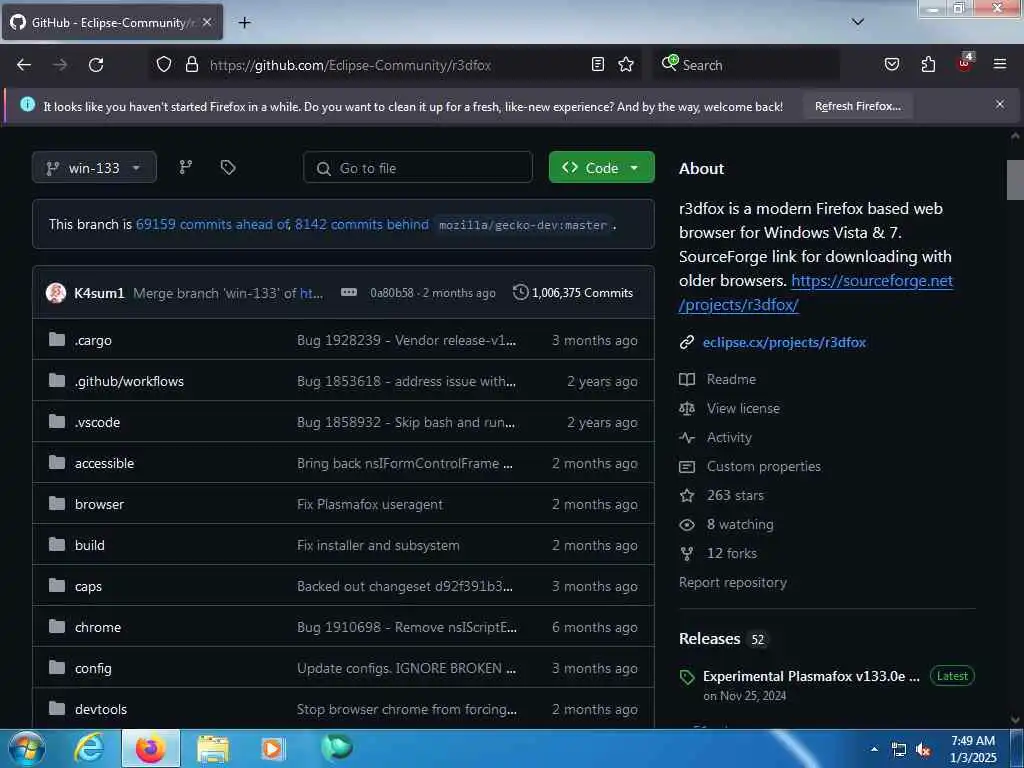Launch Internet Explorer from the taskbar
This screenshot has width=1024, height=768.
click(89, 749)
